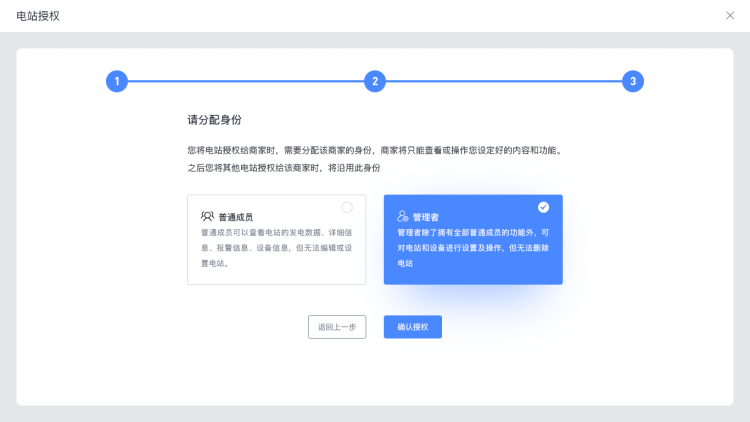Choose the 普通成员 role card
The height and width of the screenshot is (422, 750).
[x=276, y=240]
